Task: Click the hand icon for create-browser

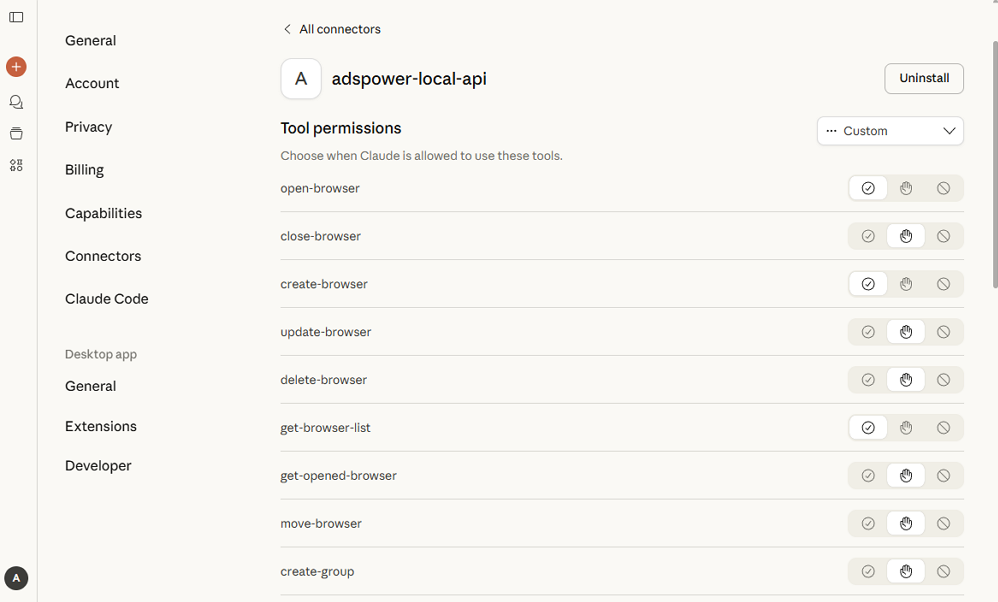Action: pos(905,284)
